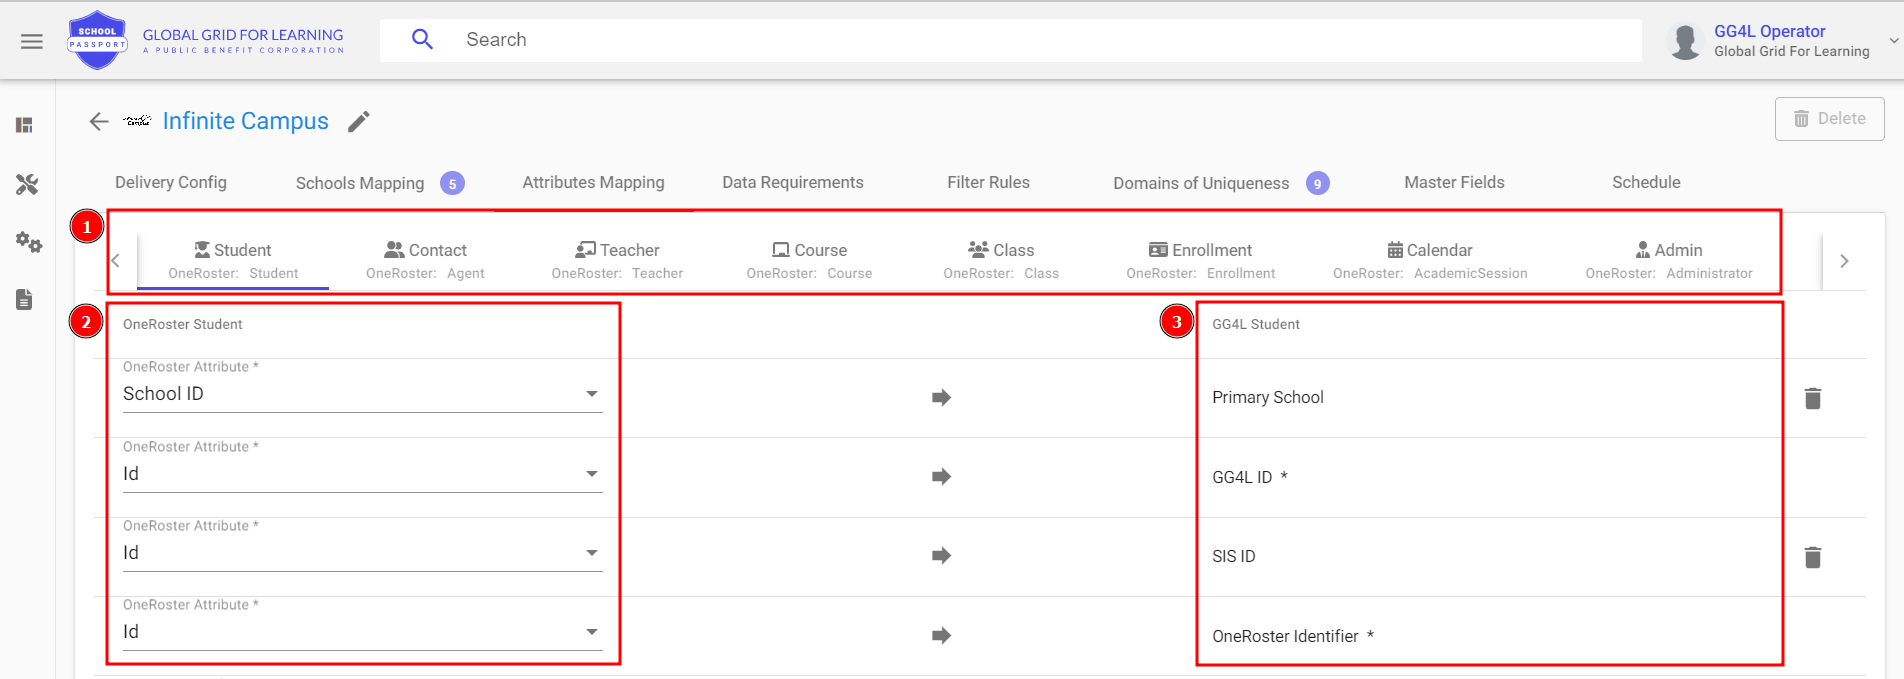Click the SIS ID field label
The height and width of the screenshot is (679, 1904).
(x=1234, y=556)
